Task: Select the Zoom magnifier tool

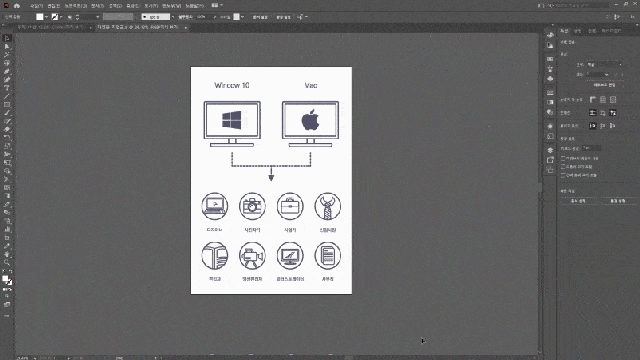Action: coord(7,262)
